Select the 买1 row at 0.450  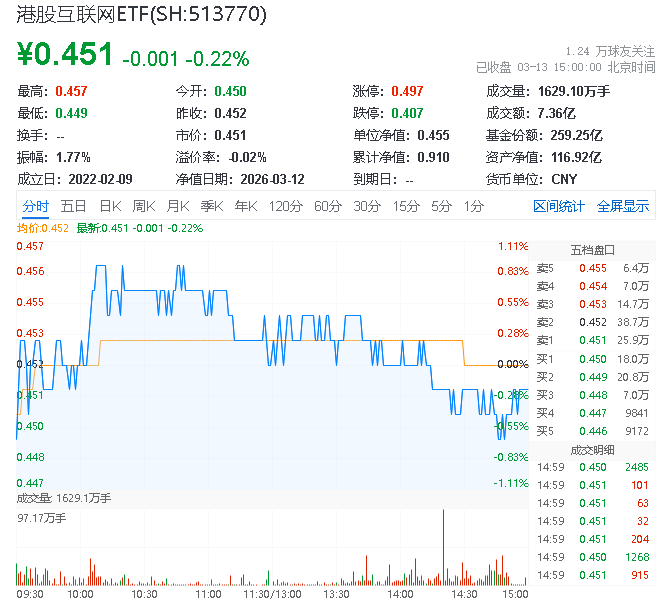tap(592, 358)
